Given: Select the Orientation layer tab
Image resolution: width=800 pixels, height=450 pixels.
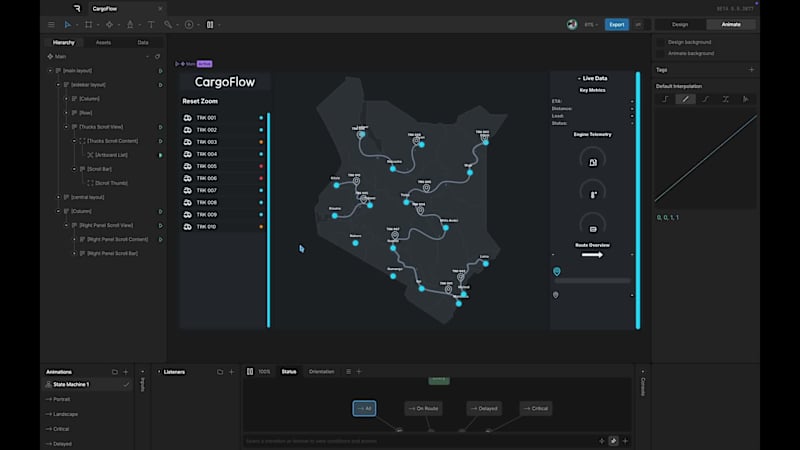Looking at the screenshot, I should (321, 371).
